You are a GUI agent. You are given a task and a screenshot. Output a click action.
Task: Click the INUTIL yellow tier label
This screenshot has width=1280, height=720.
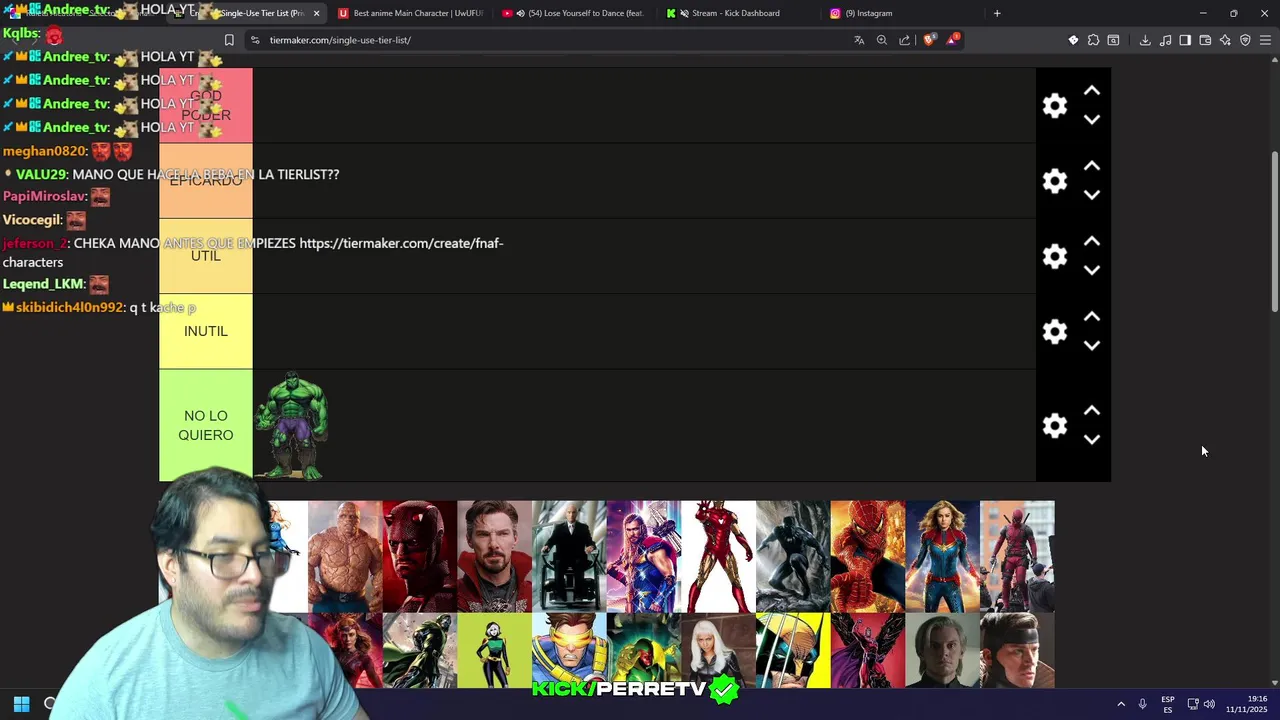pos(206,331)
